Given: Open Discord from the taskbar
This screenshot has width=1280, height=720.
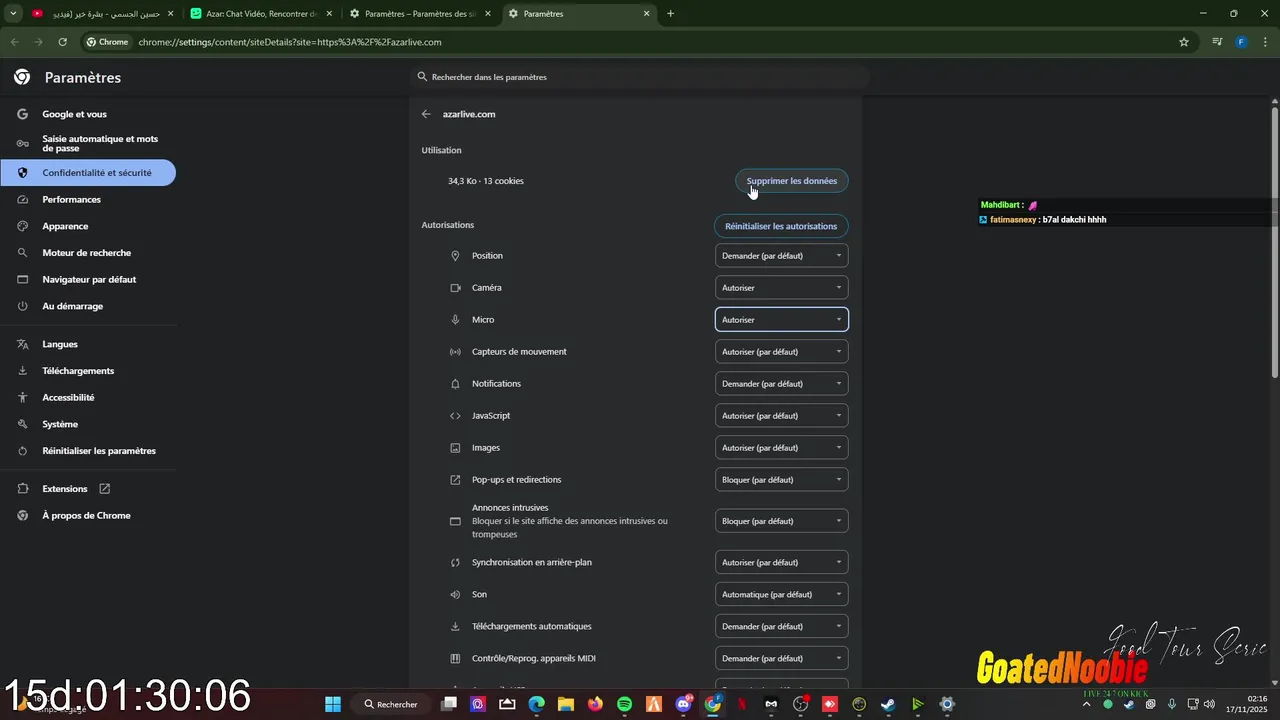Looking at the screenshot, I should (684, 704).
